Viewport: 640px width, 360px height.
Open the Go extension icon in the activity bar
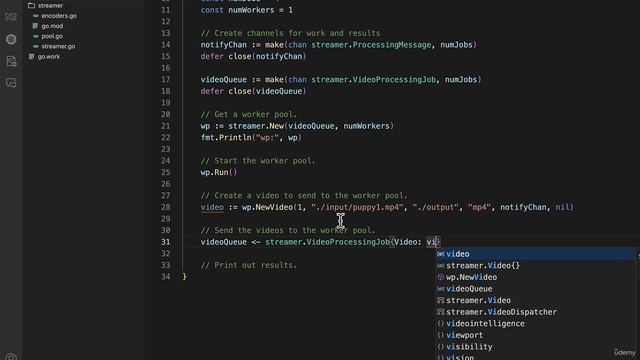pos(11,17)
